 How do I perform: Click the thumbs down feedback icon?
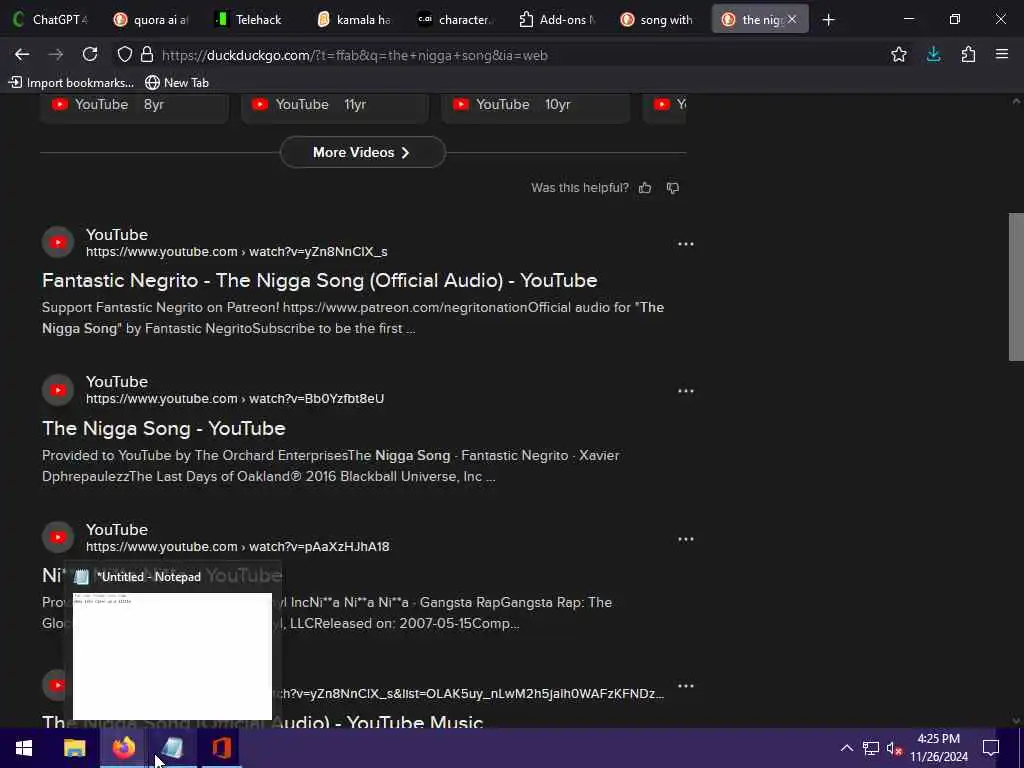673,188
